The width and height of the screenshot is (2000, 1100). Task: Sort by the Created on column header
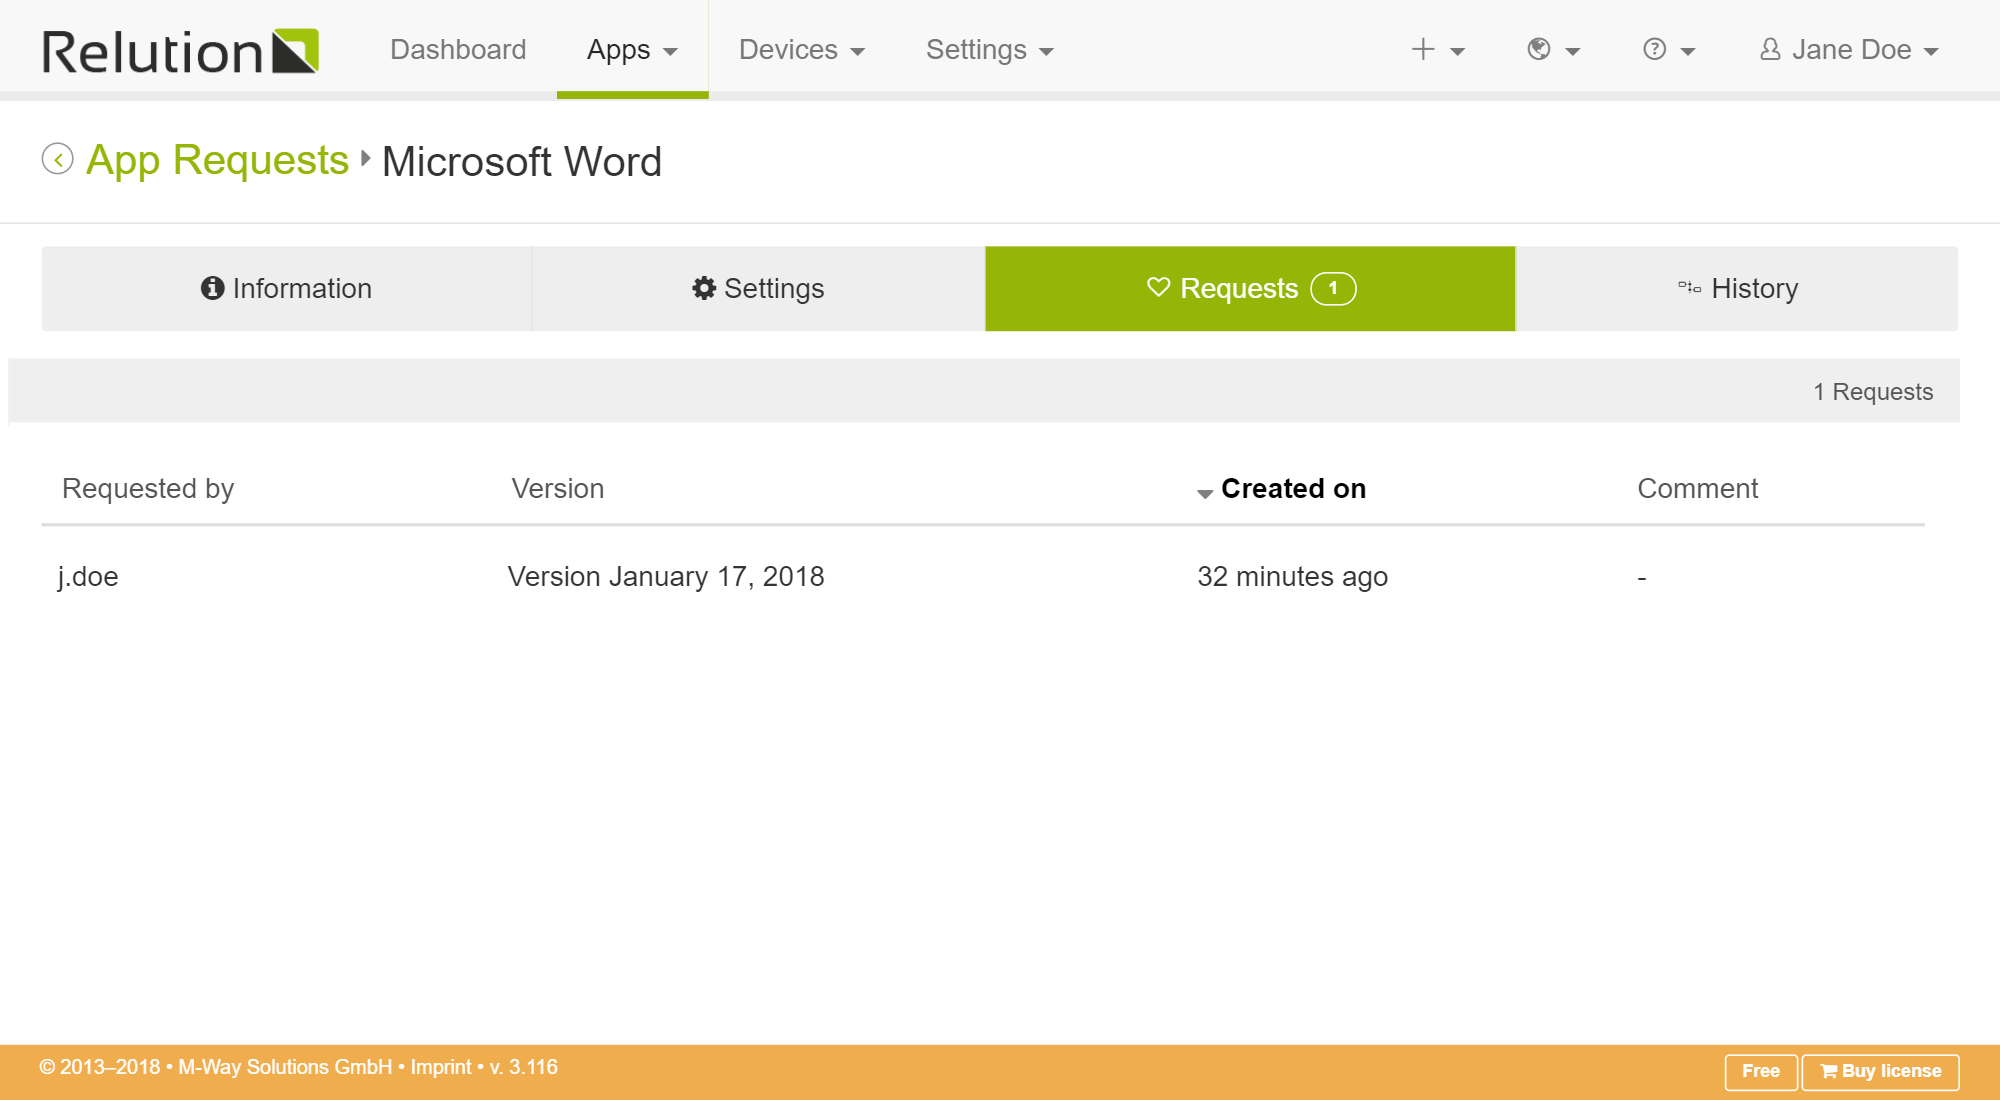(1293, 488)
